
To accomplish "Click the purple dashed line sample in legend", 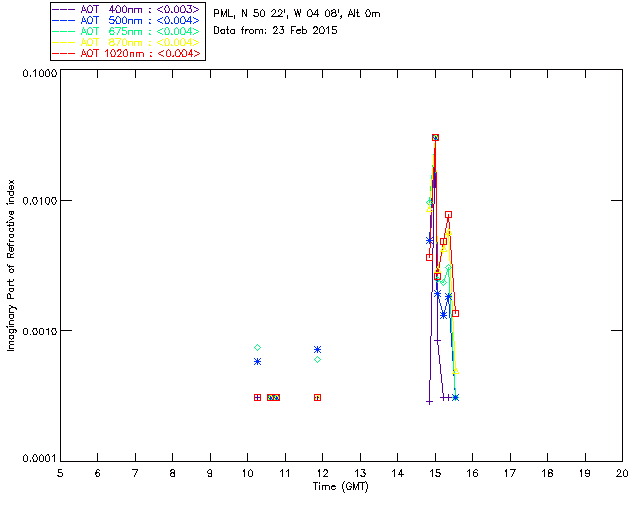I will pos(64,9).
